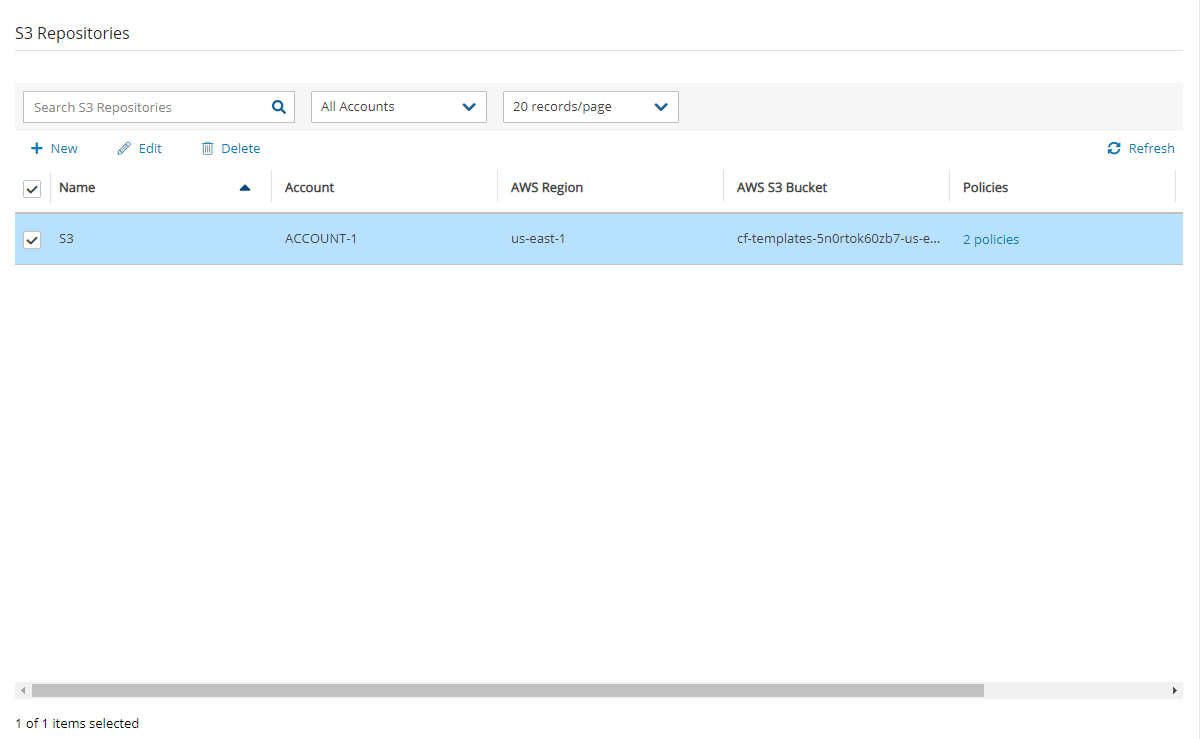Click the Name column sort arrow

pyautogui.click(x=245, y=188)
